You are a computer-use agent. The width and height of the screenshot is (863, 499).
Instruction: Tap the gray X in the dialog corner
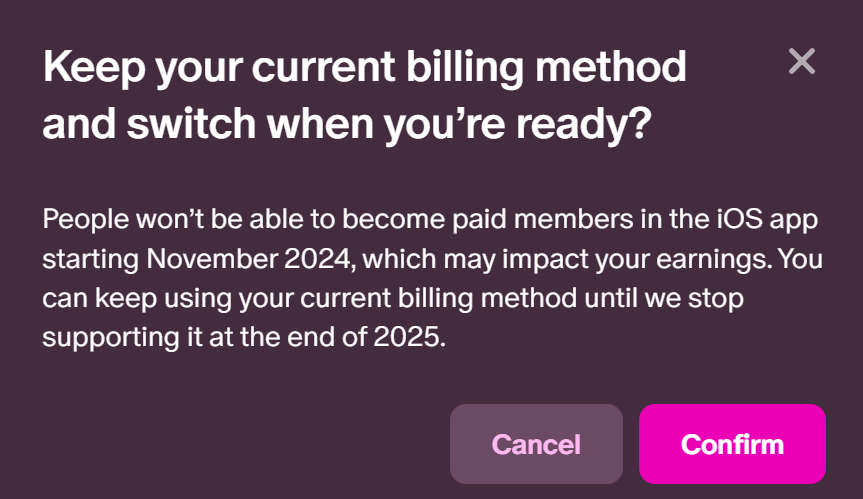click(801, 61)
